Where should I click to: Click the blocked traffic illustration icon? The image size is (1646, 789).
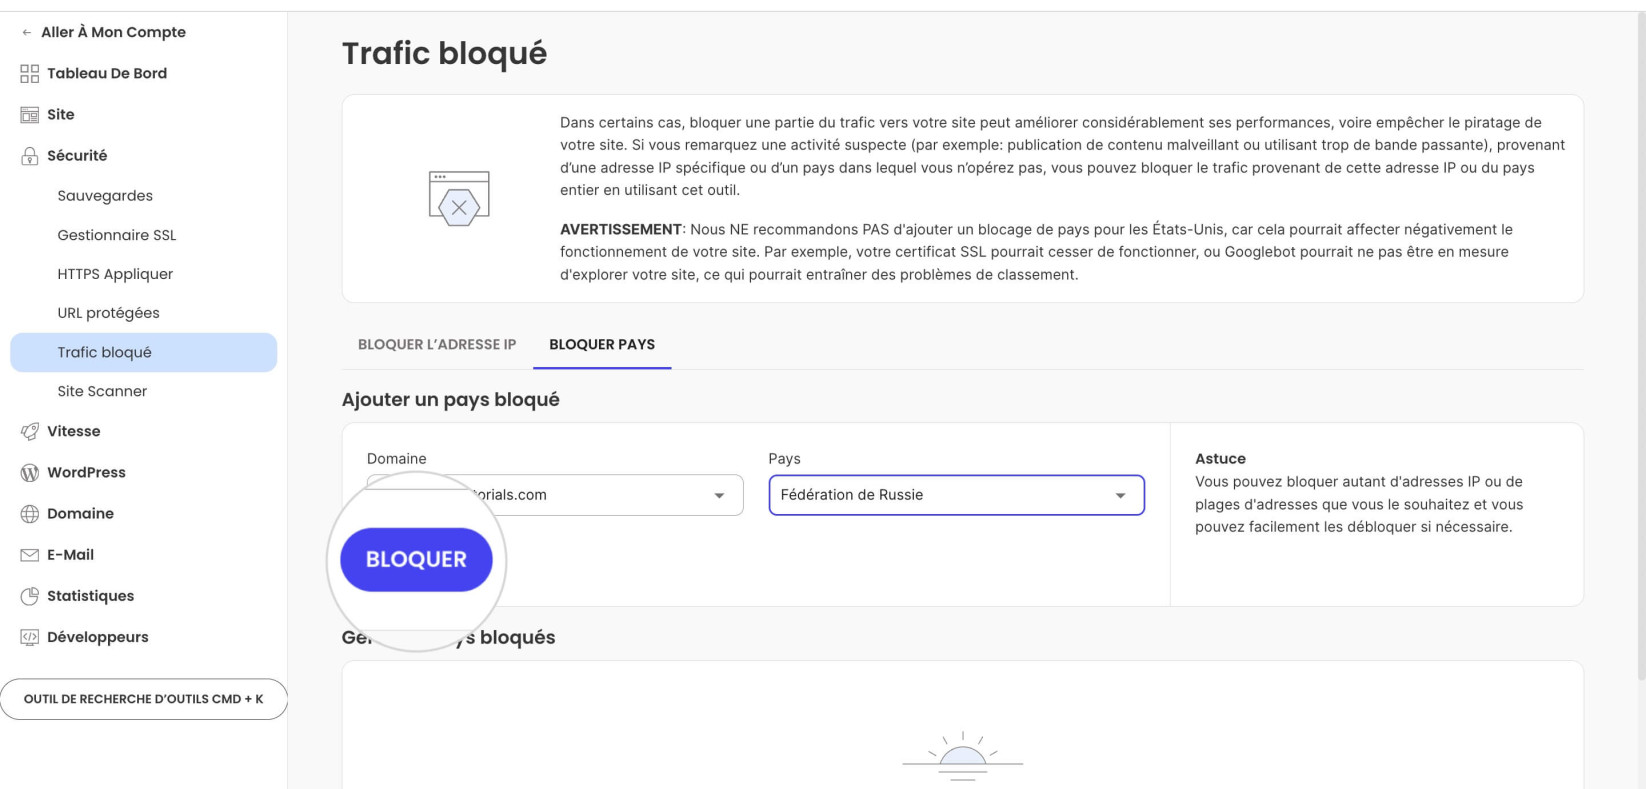click(x=459, y=199)
